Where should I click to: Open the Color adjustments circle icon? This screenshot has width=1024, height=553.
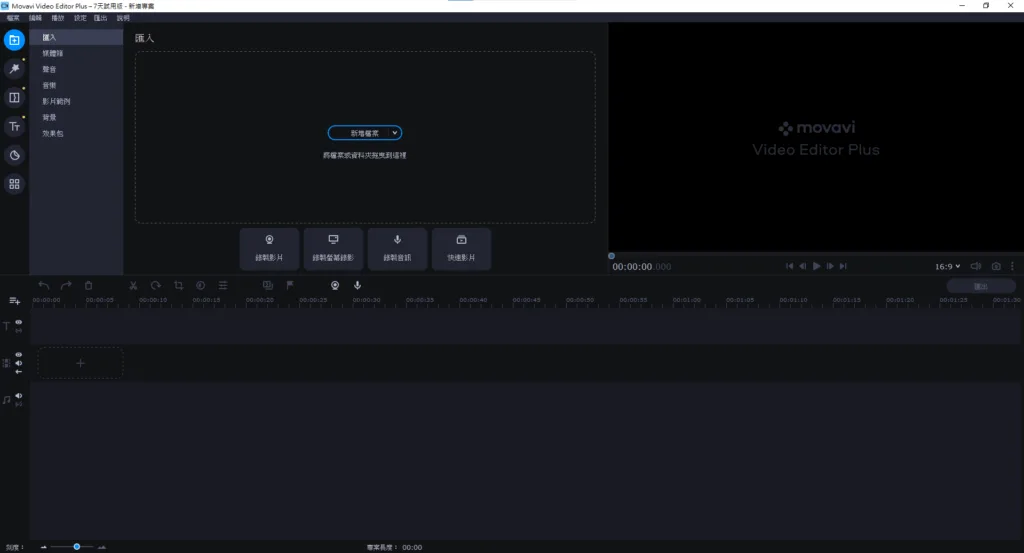click(x=200, y=285)
